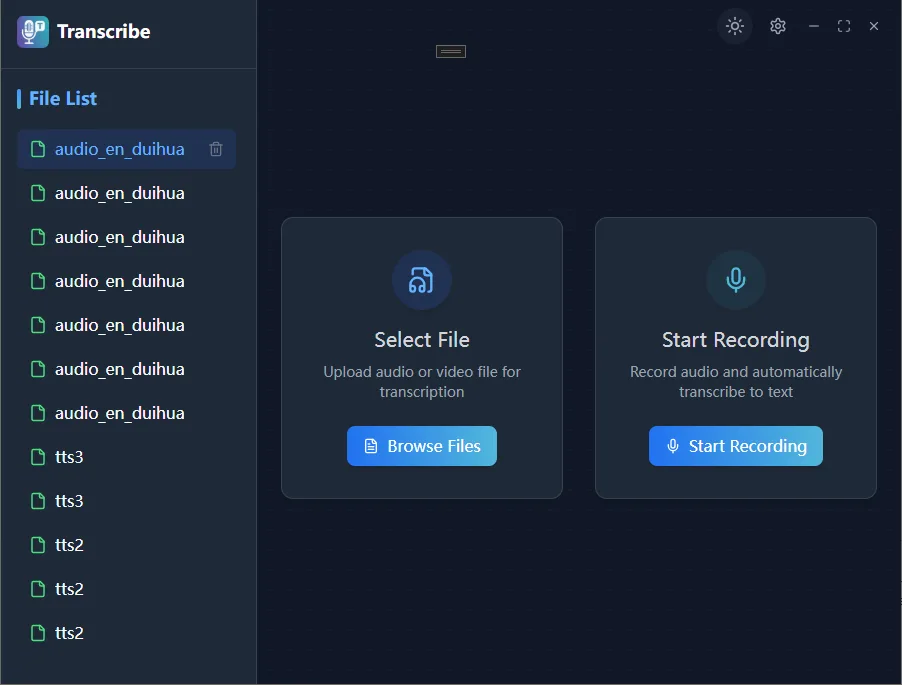Image resolution: width=902 pixels, height=685 pixels.
Task: Click the "Record audio and automatically" description
Action: pos(736,382)
